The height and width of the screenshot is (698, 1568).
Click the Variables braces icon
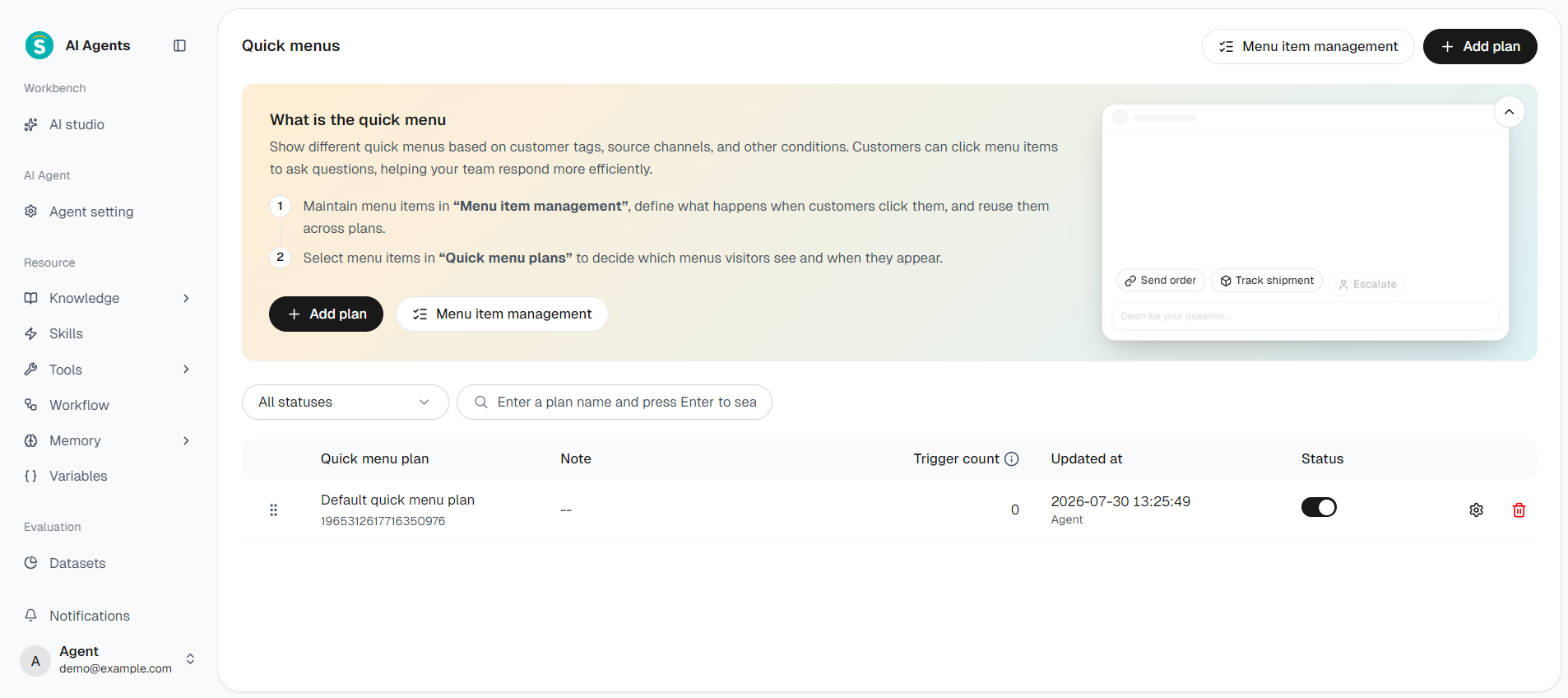click(x=31, y=476)
